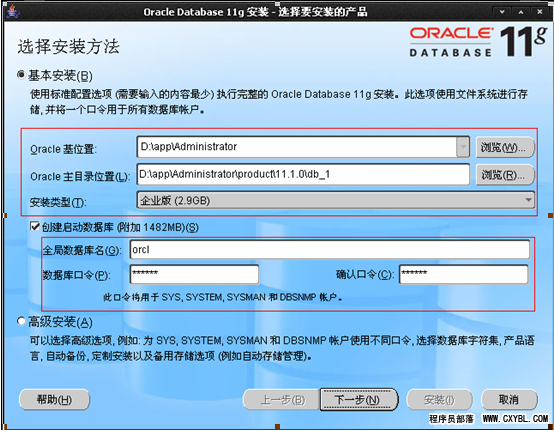Toggle the 创建启动数据库 checkbox
Viewport: 554px width, 431px height.
[x=35, y=226]
